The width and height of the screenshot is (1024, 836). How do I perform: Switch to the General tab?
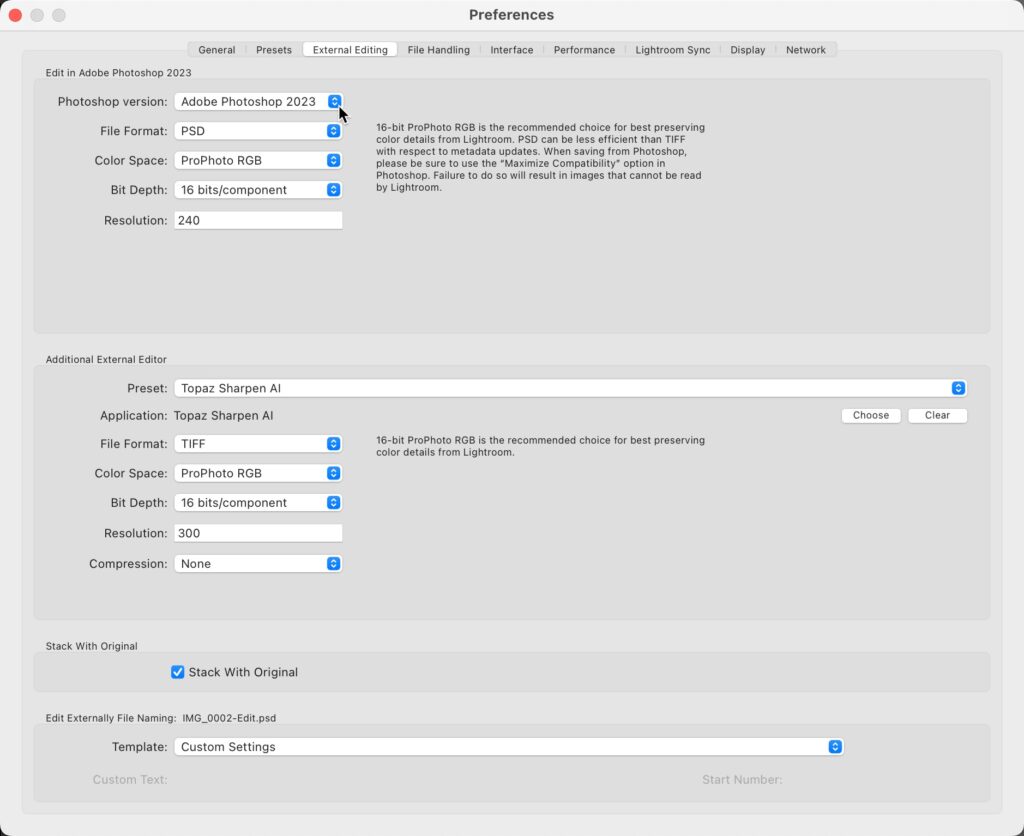click(216, 50)
